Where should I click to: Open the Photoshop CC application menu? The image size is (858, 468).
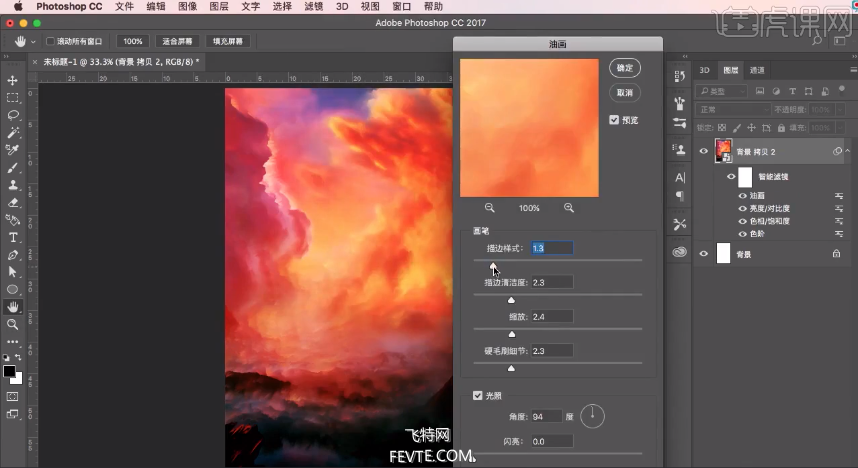pos(69,7)
